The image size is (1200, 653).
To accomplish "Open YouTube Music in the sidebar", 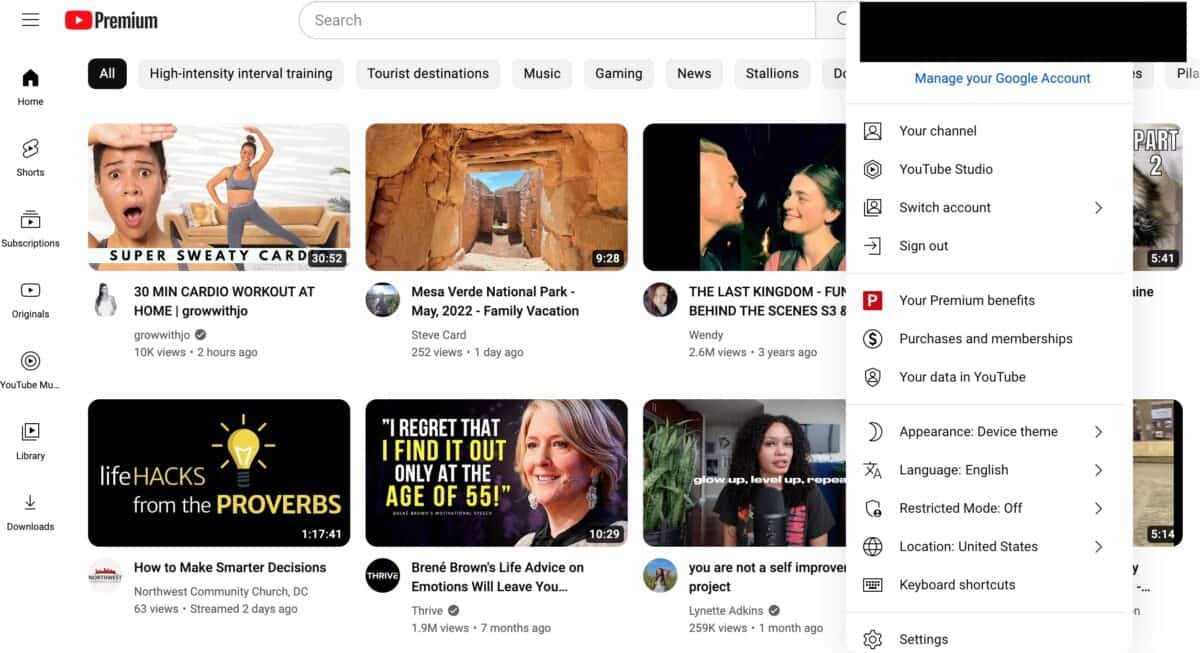I will (30, 371).
